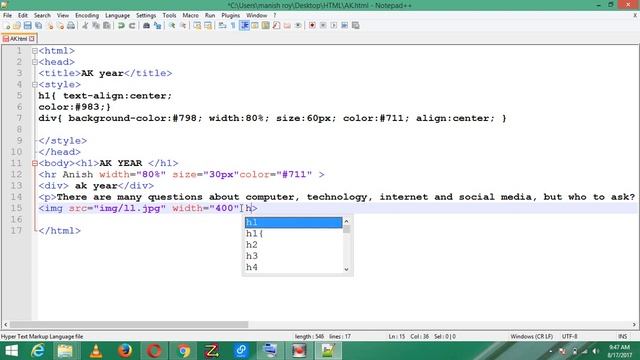Start macro recording with red icon

point(312,25)
